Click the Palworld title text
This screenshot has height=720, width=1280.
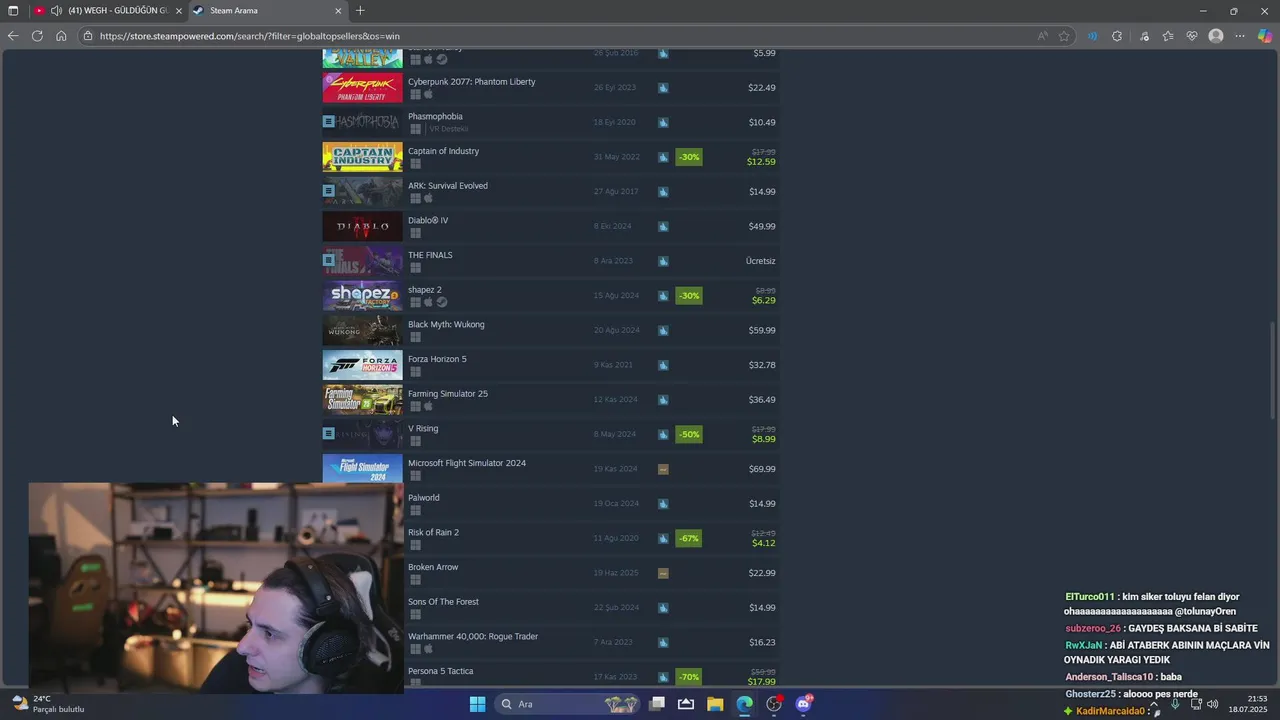[x=424, y=498]
